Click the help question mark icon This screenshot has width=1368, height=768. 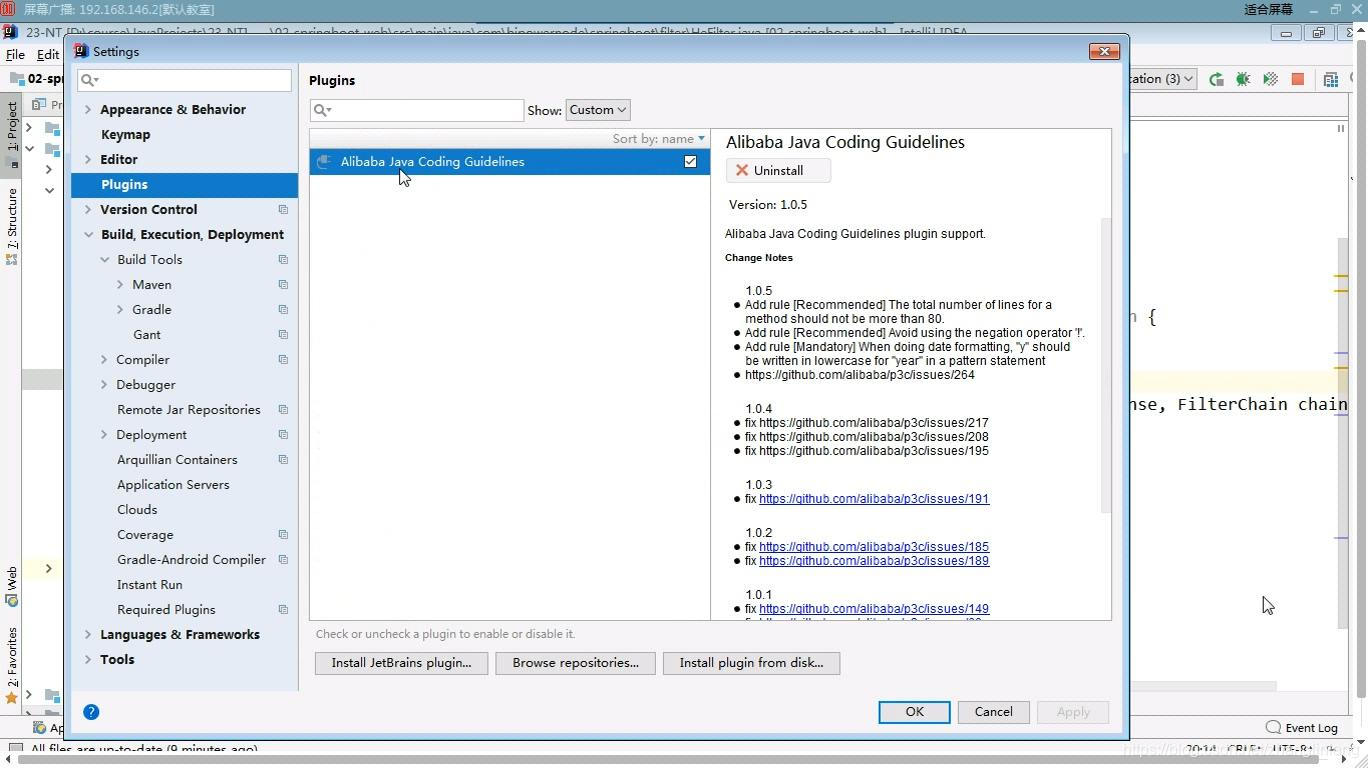91,712
